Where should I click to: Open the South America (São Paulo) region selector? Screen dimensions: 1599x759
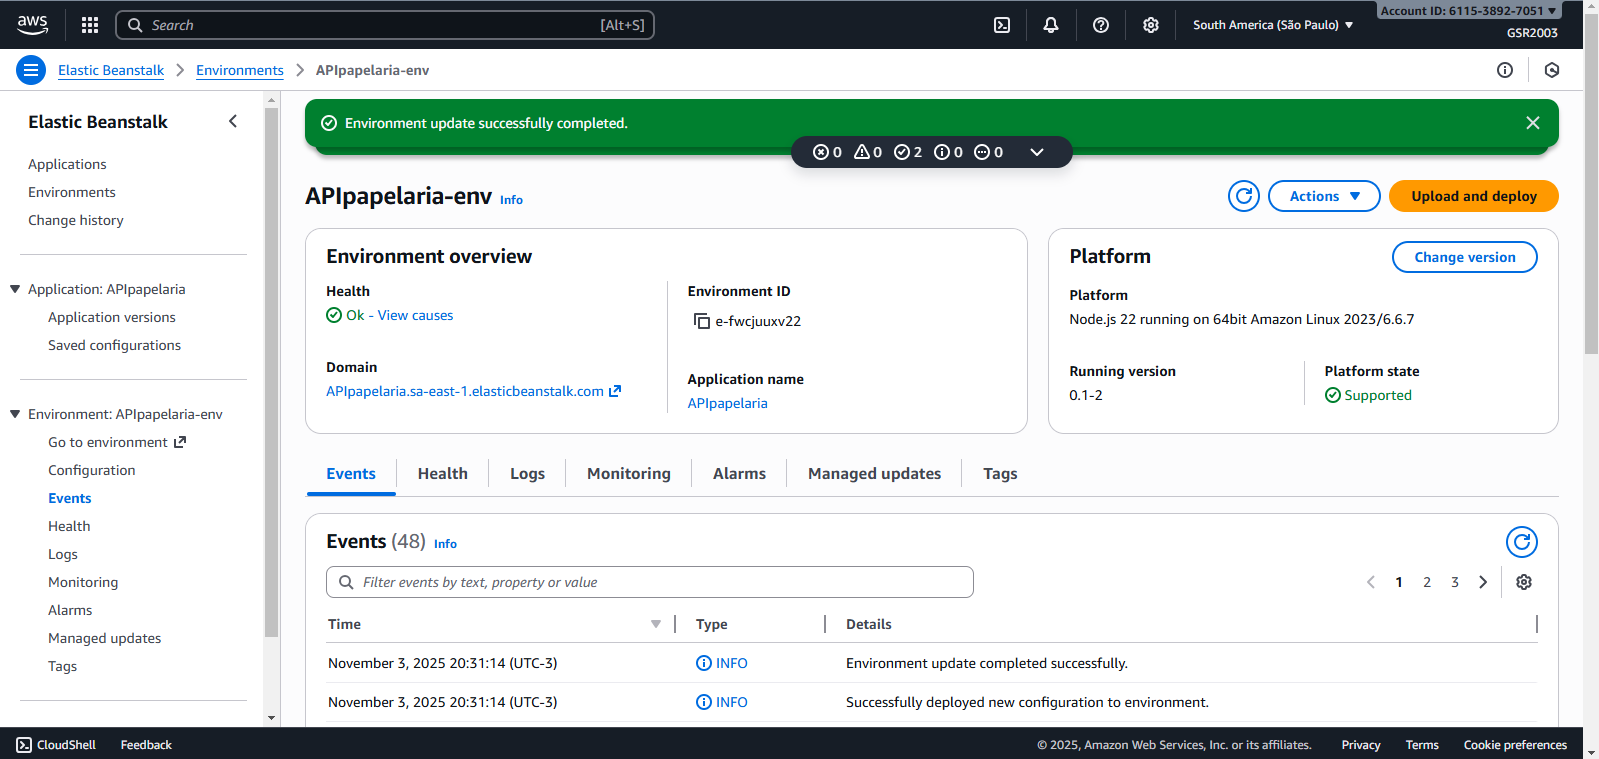click(x=1272, y=25)
